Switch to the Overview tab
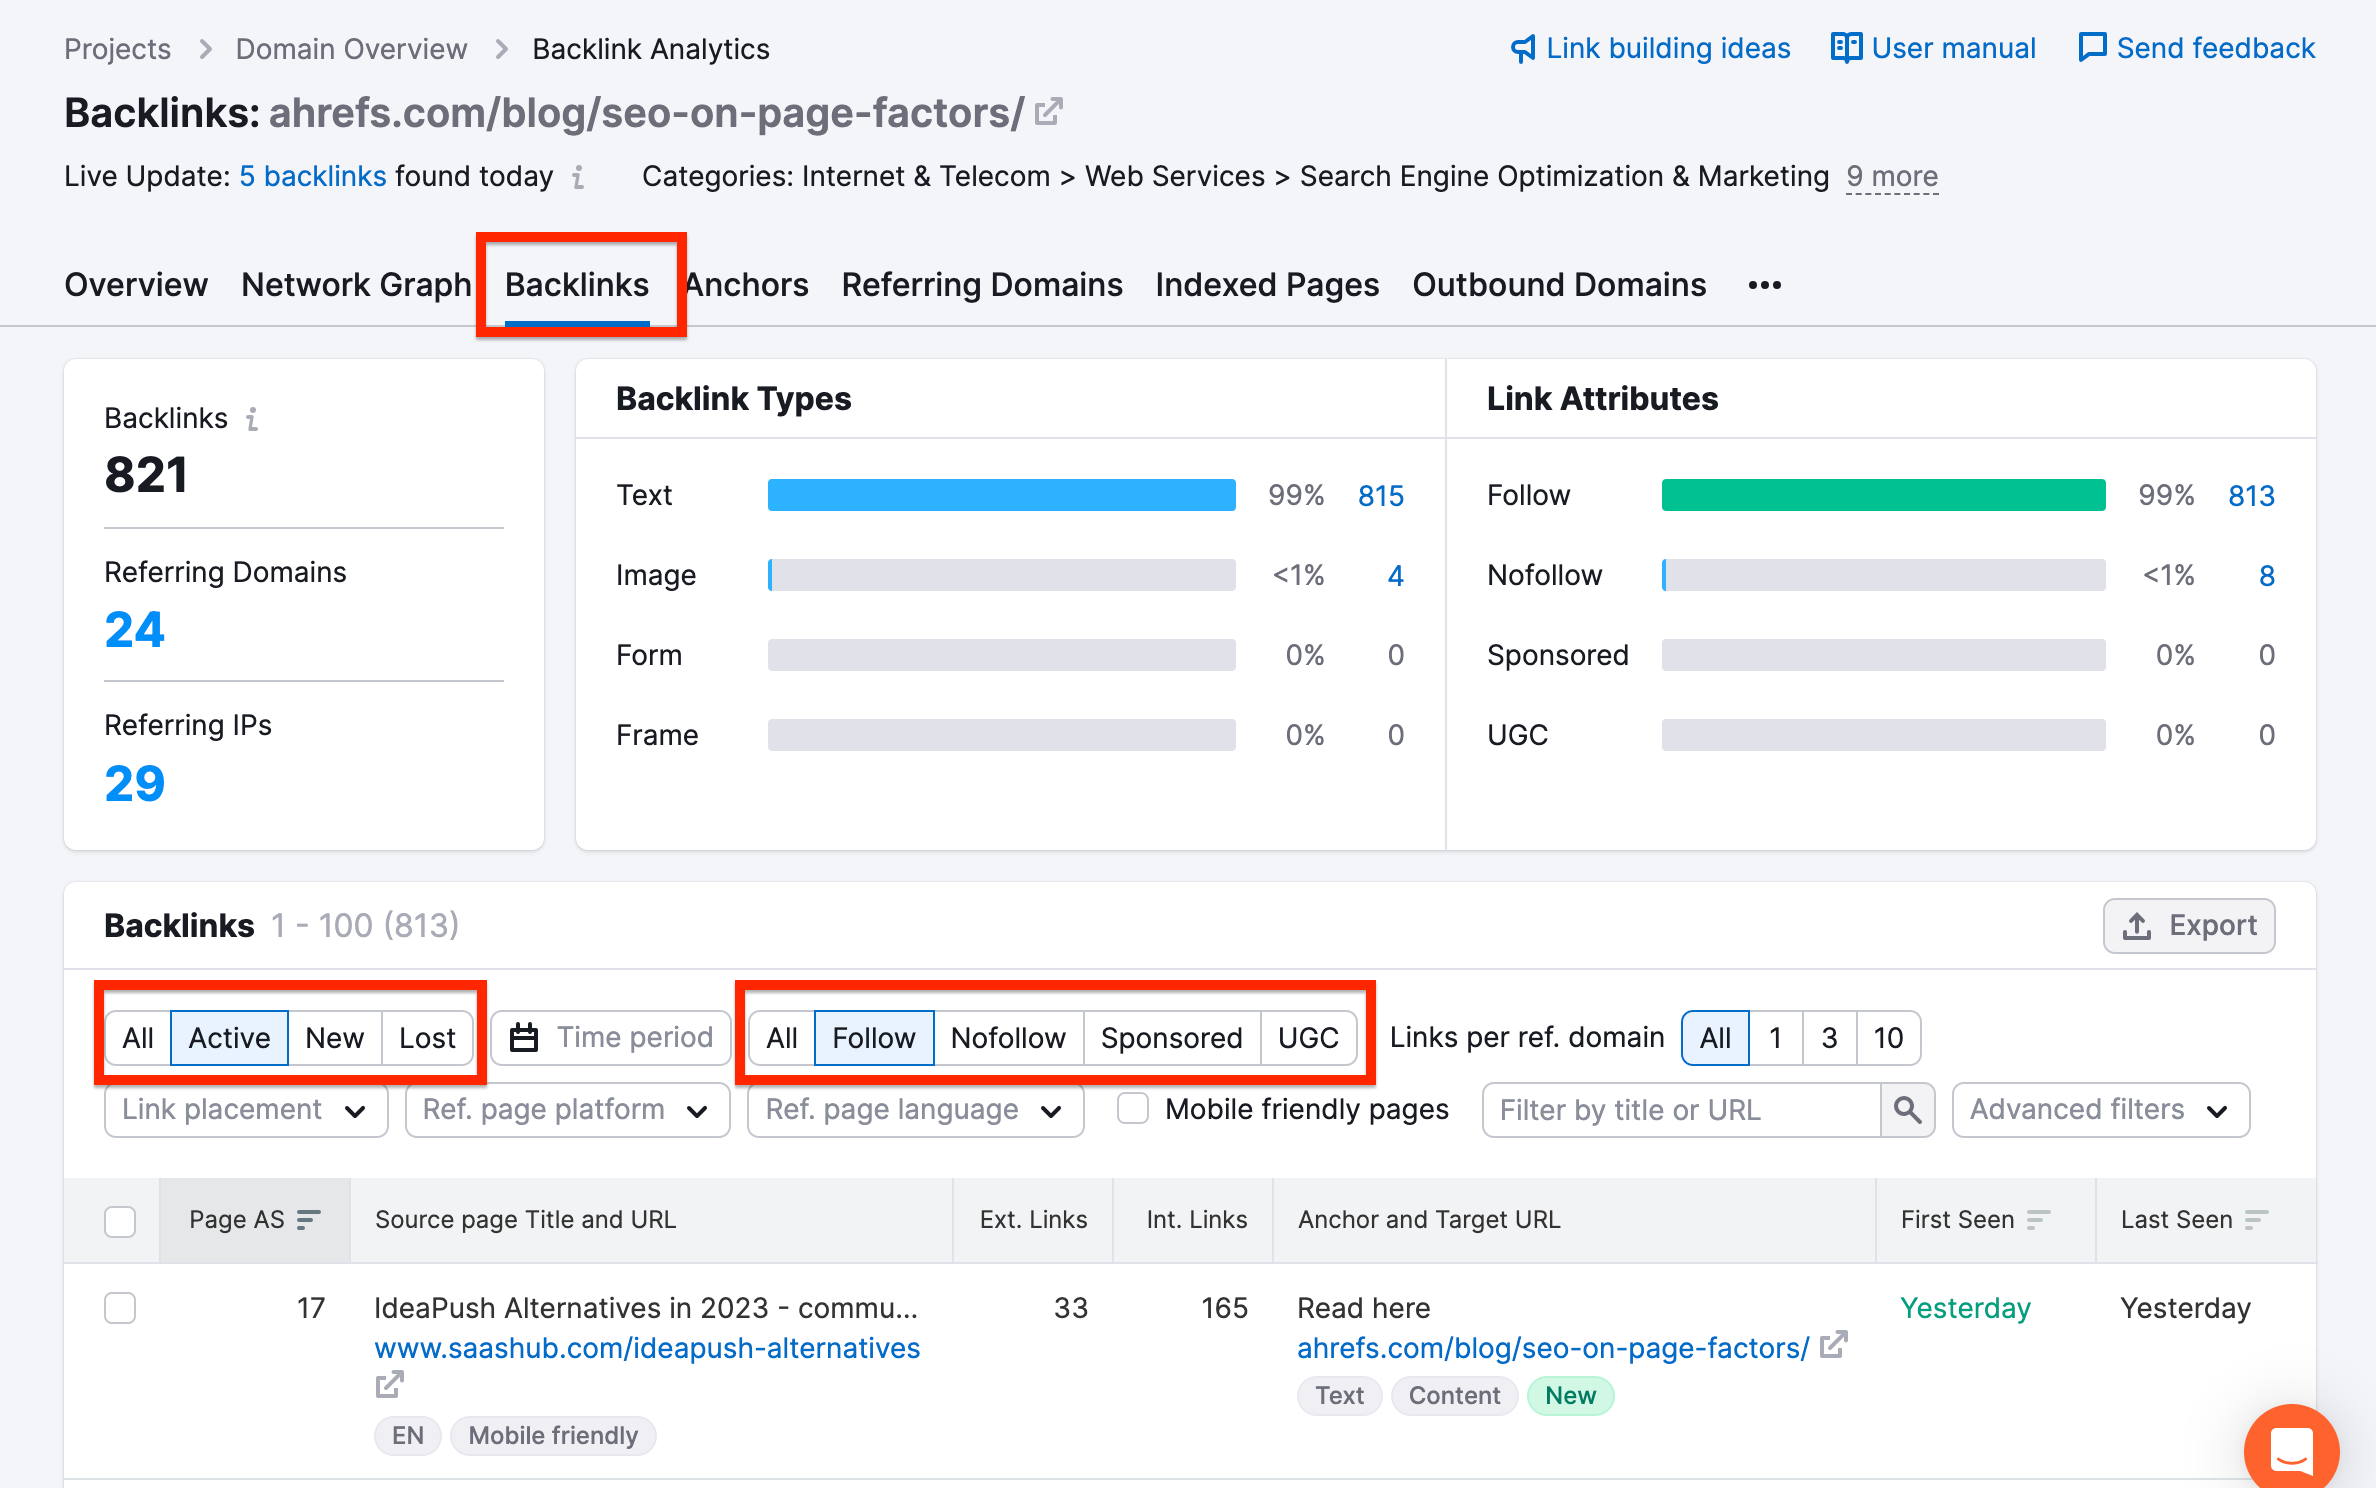This screenshot has height=1488, width=2376. click(x=136, y=285)
